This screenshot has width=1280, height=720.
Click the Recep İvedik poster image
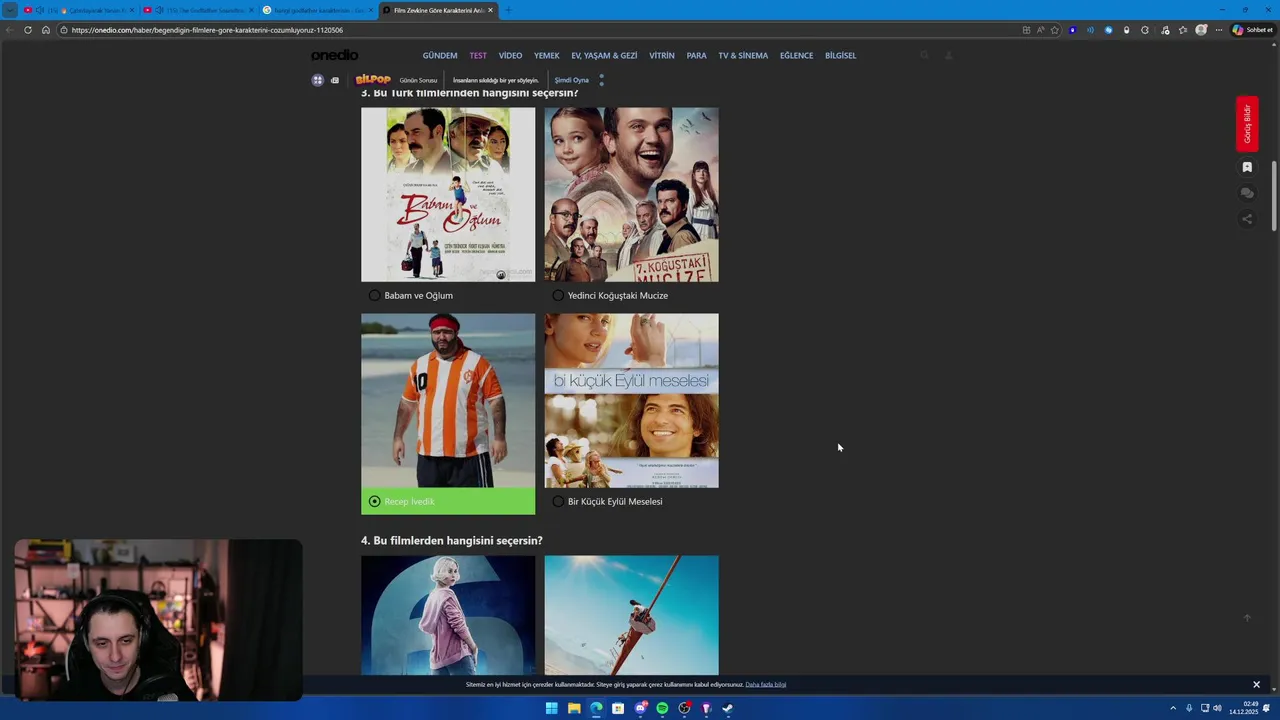coord(448,401)
